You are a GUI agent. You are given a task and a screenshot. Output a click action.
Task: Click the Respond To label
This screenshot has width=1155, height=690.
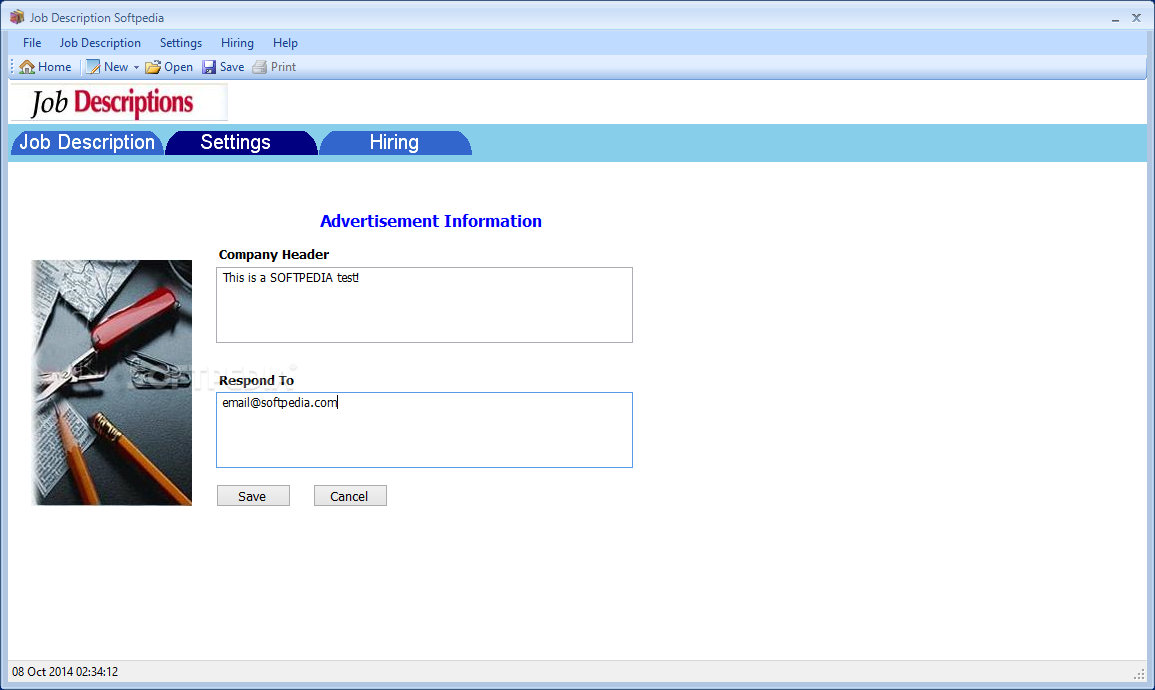(256, 380)
